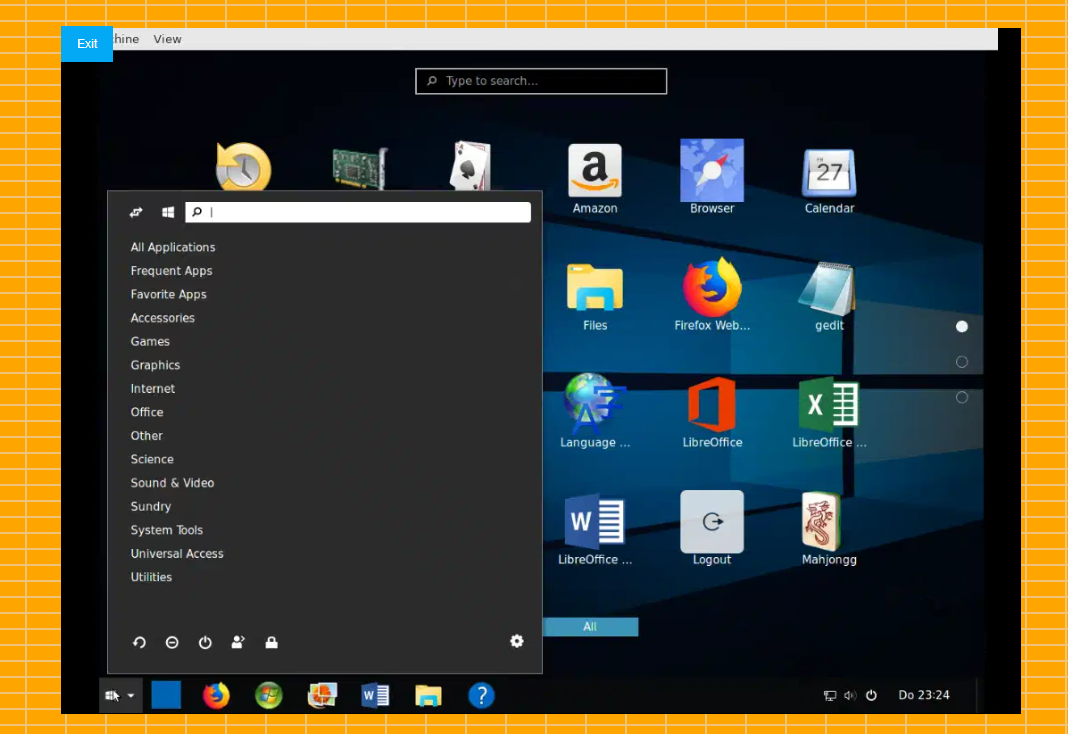Click the switch user icon in the menu
This screenshot has width=1068, height=734.
pos(238,642)
